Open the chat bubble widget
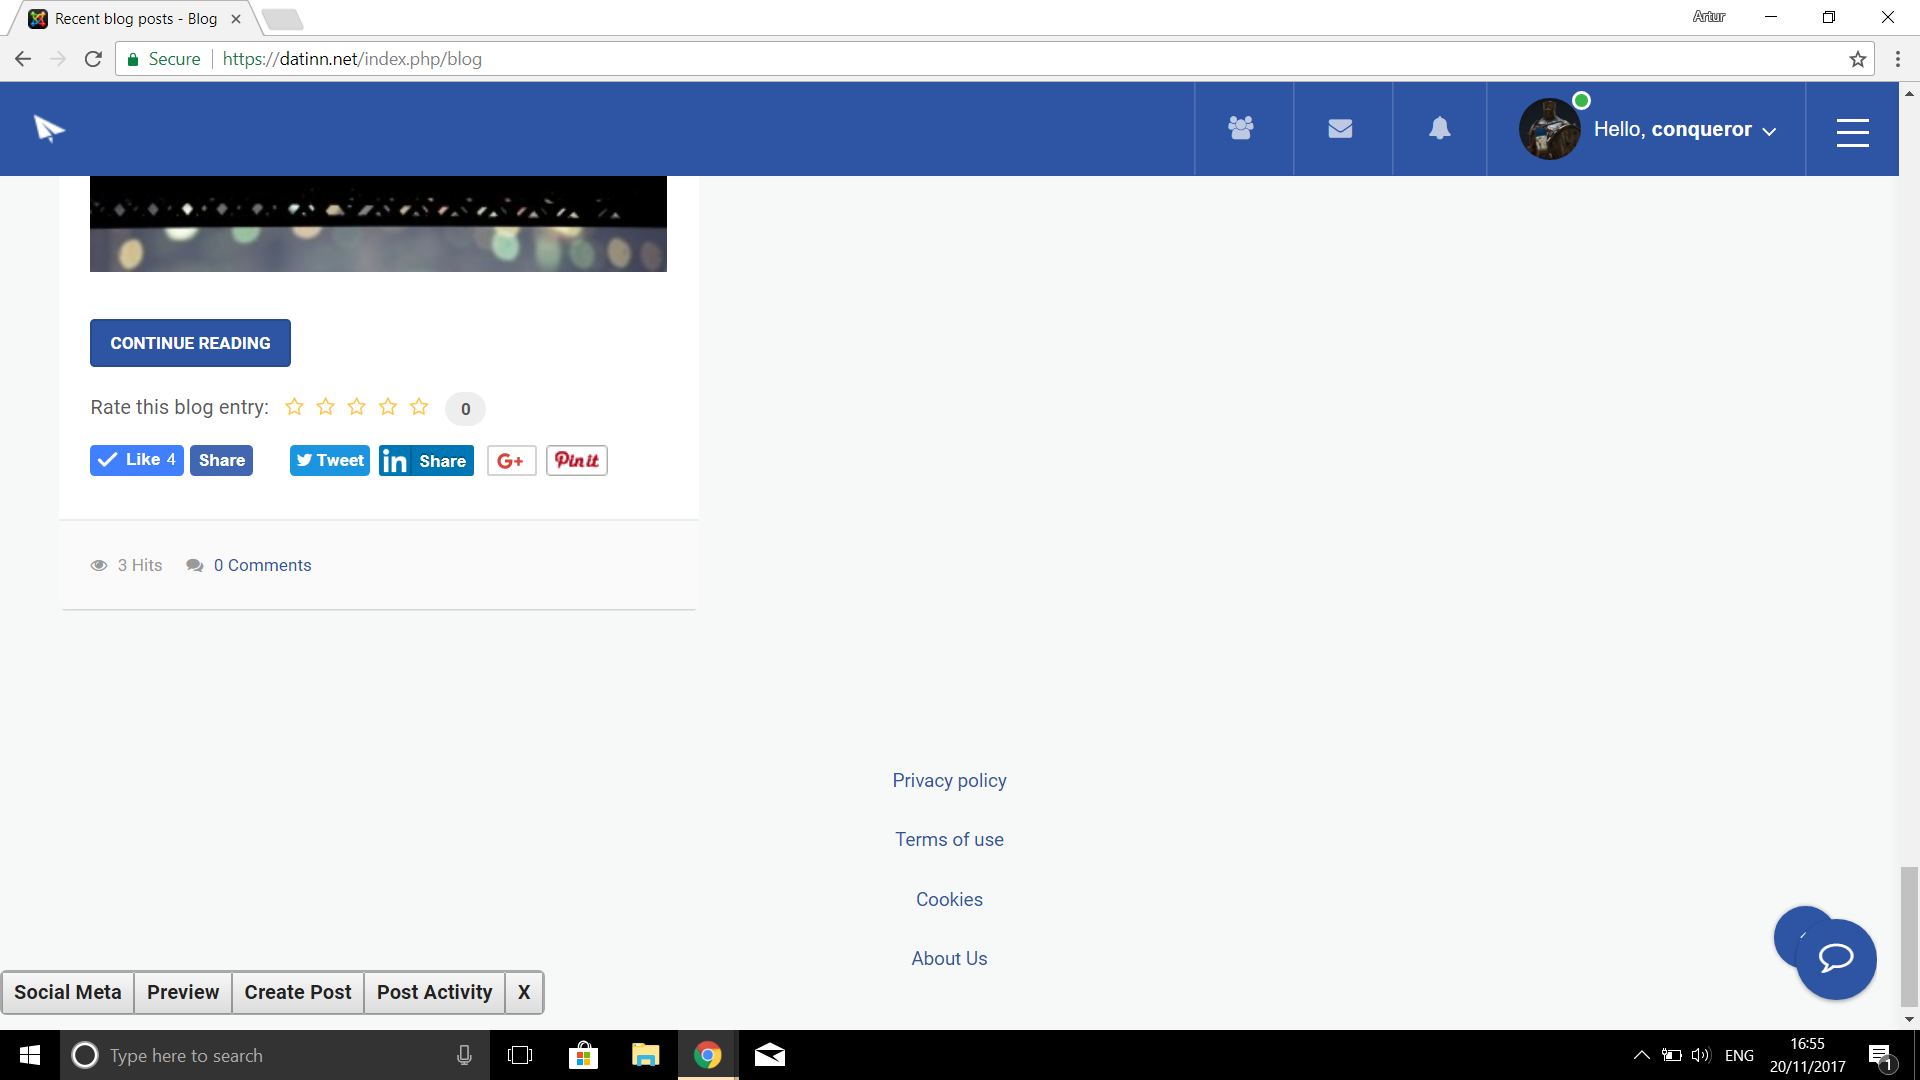 [x=1836, y=959]
